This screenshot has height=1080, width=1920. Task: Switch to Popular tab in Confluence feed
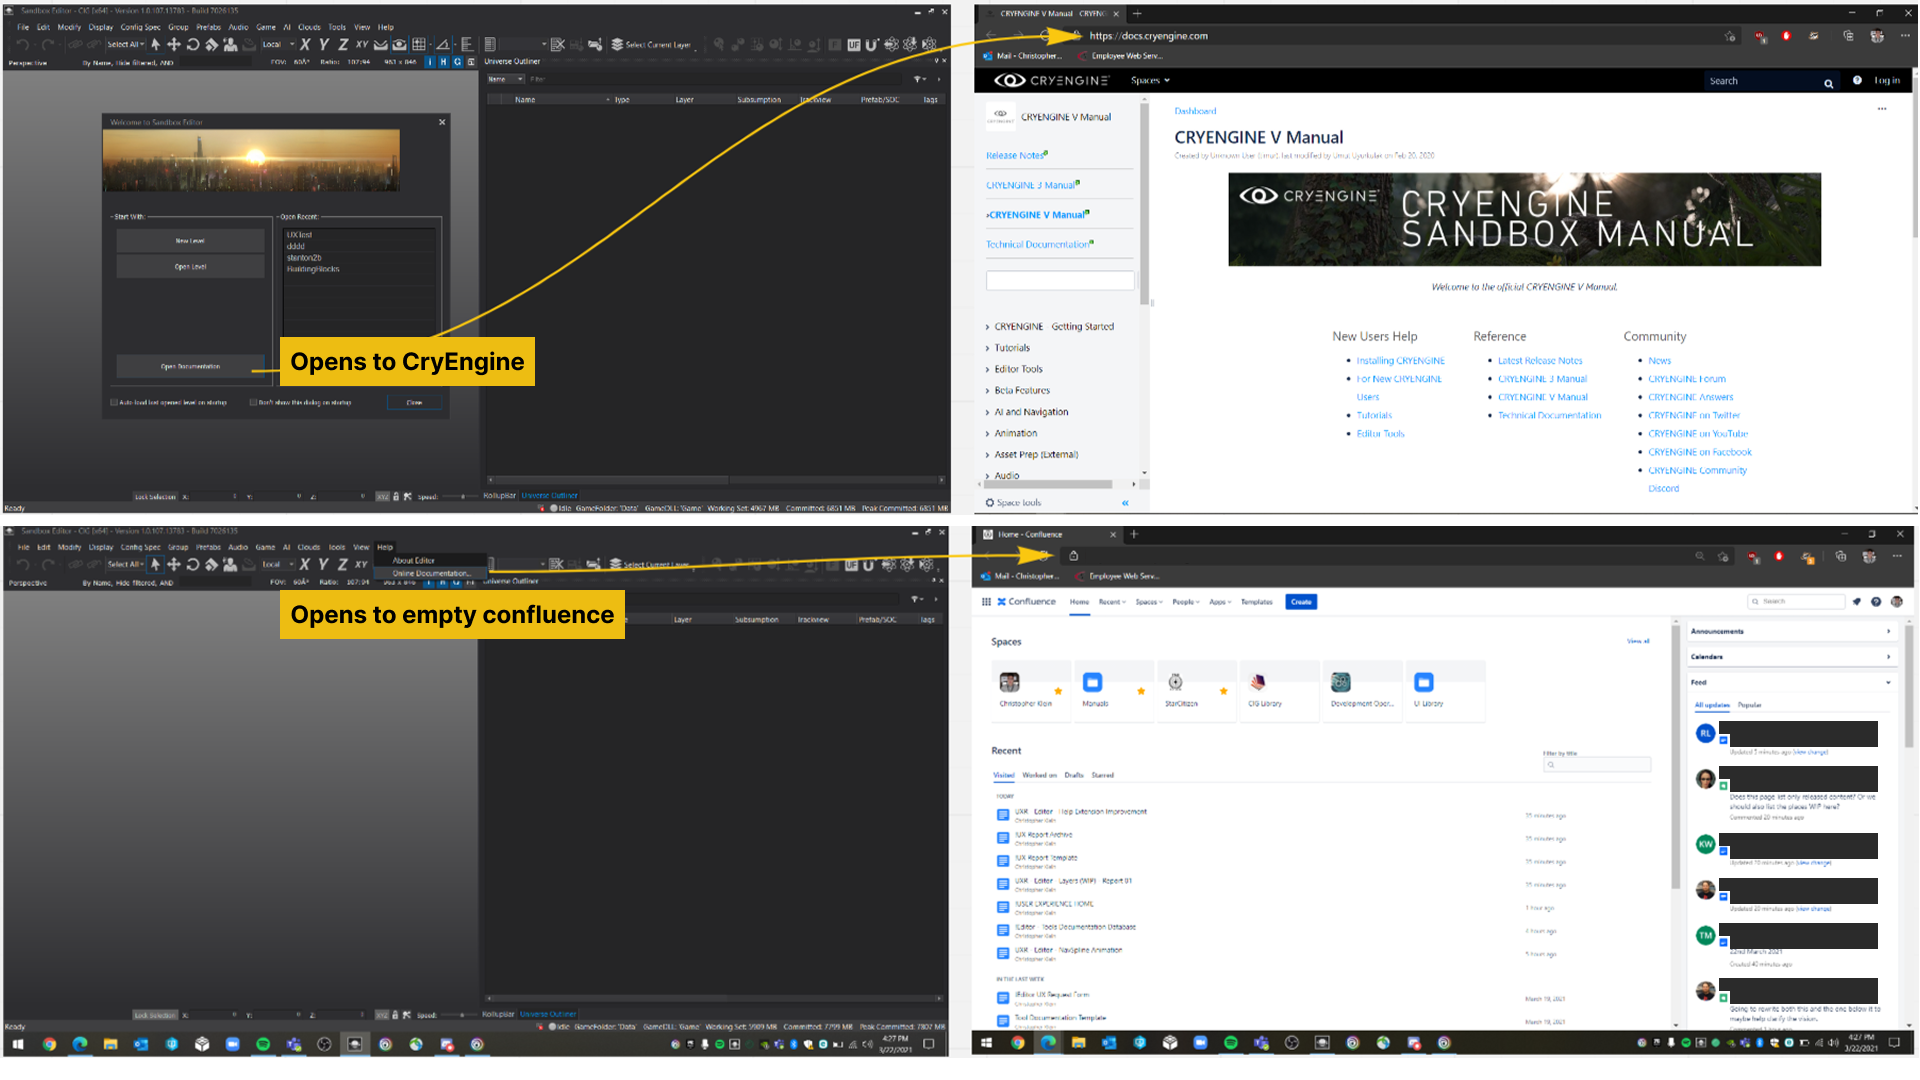pos(1749,705)
